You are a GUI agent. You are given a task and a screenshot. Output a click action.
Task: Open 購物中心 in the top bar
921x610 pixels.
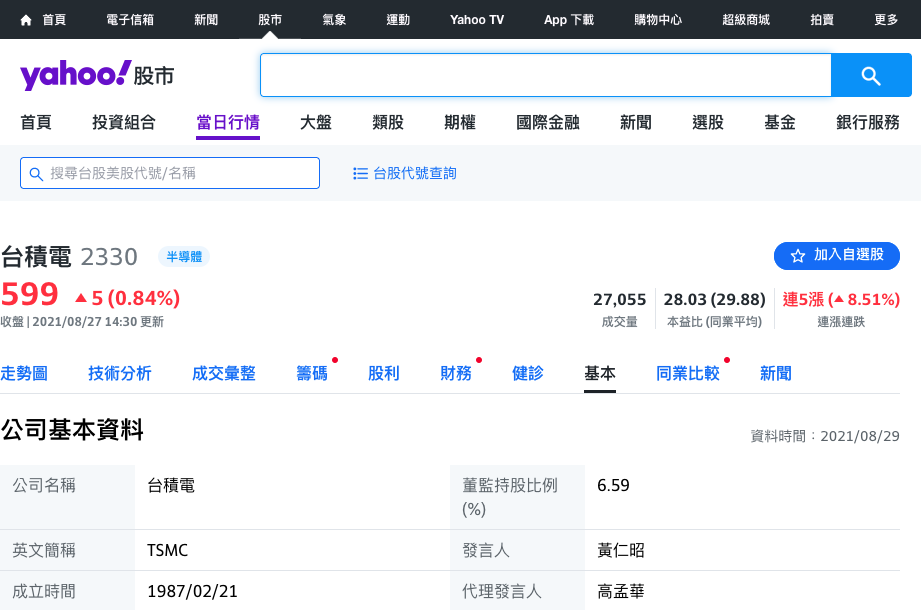point(658,20)
